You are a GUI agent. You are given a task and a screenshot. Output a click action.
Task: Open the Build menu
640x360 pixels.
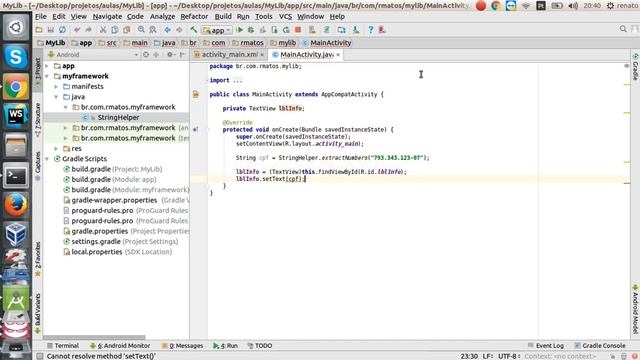coord(223,16)
